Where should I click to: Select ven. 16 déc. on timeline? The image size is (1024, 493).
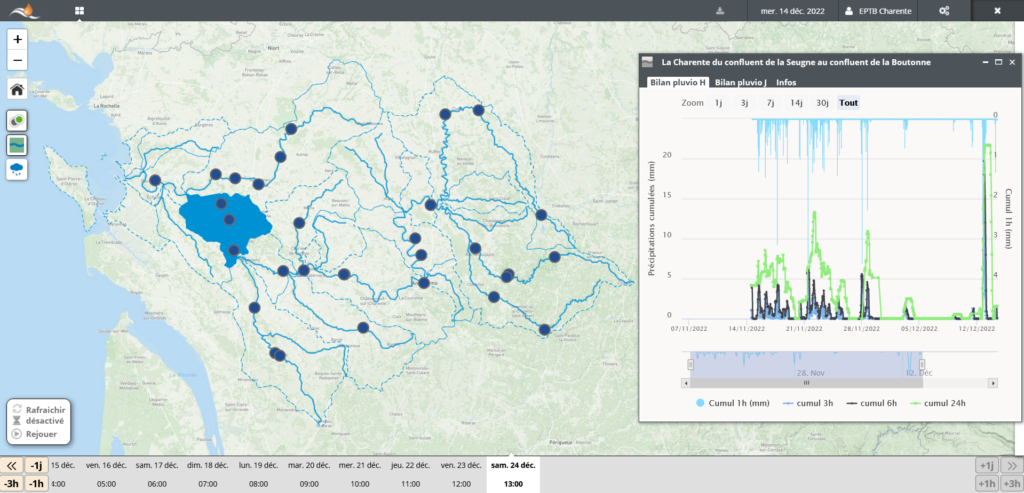(x=106, y=465)
